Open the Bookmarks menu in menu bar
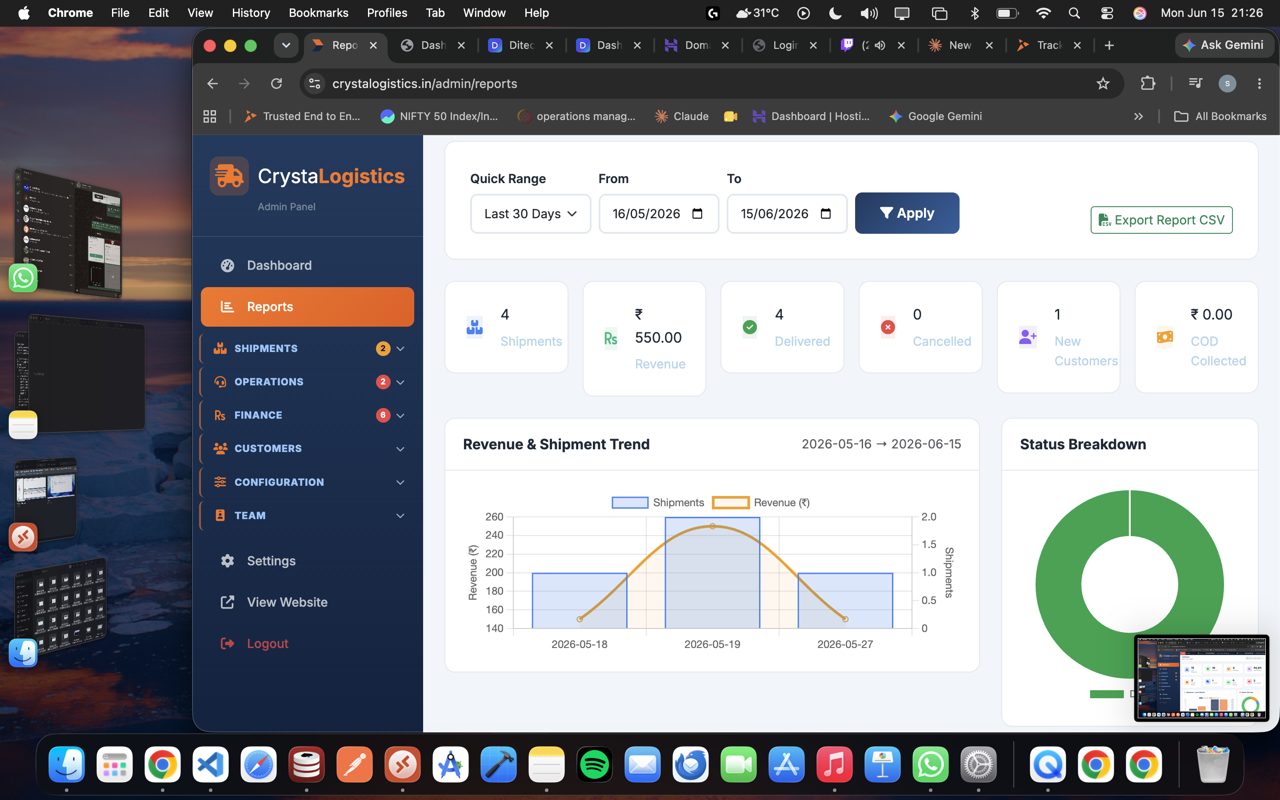Viewport: 1280px width, 800px height. point(318,13)
